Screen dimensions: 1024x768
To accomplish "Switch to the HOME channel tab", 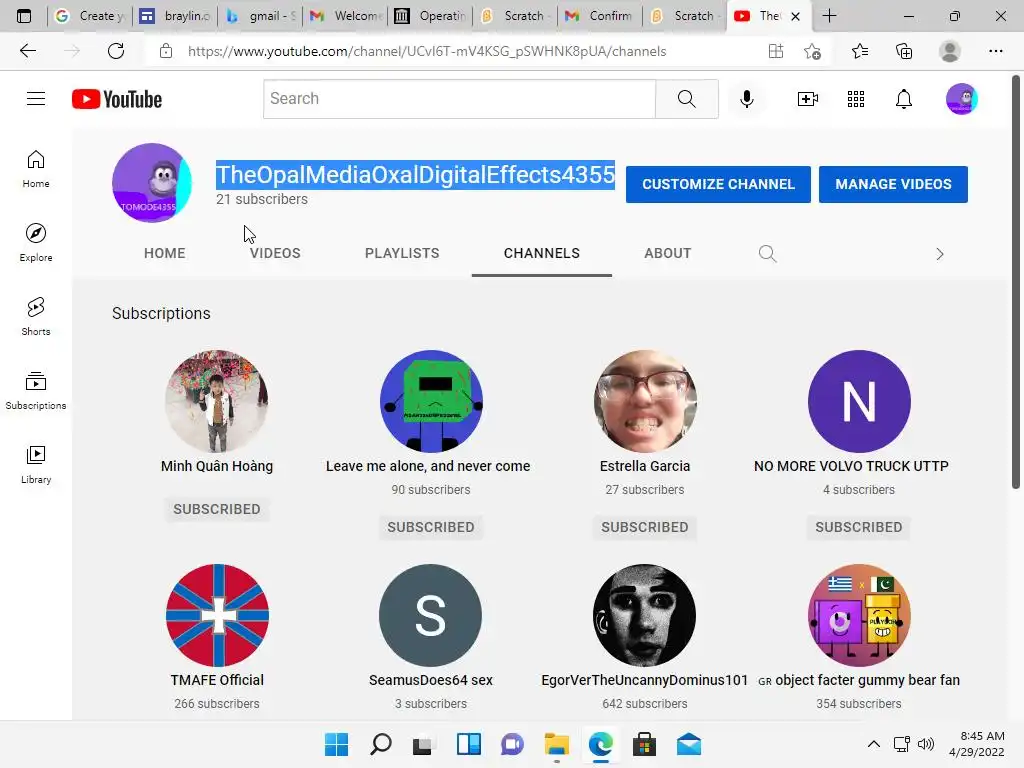I will (x=165, y=253).
